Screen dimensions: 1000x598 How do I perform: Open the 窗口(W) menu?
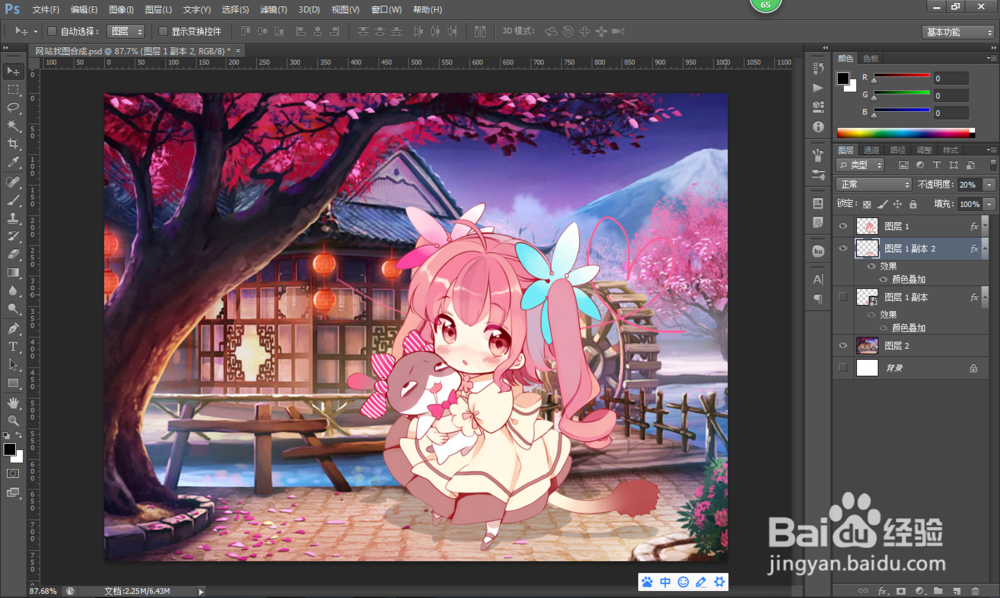coord(386,10)
